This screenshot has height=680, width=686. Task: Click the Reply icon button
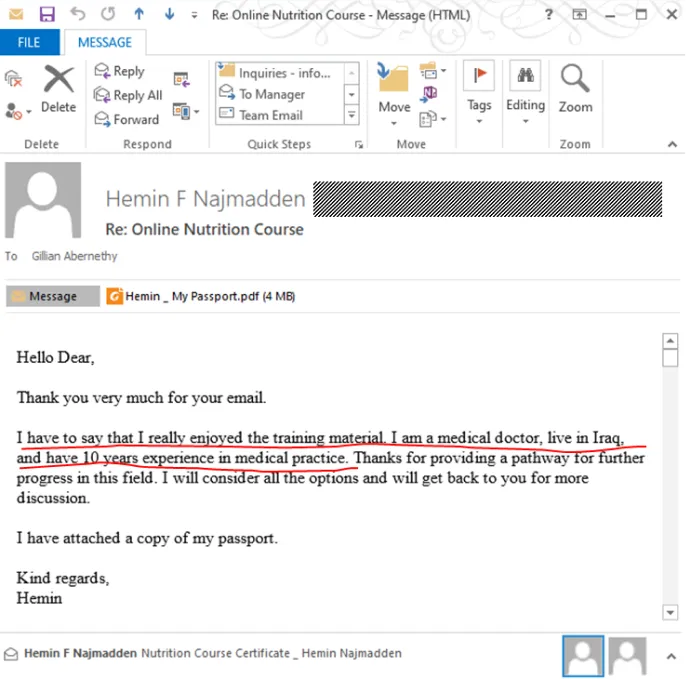[x=119, y=71]
